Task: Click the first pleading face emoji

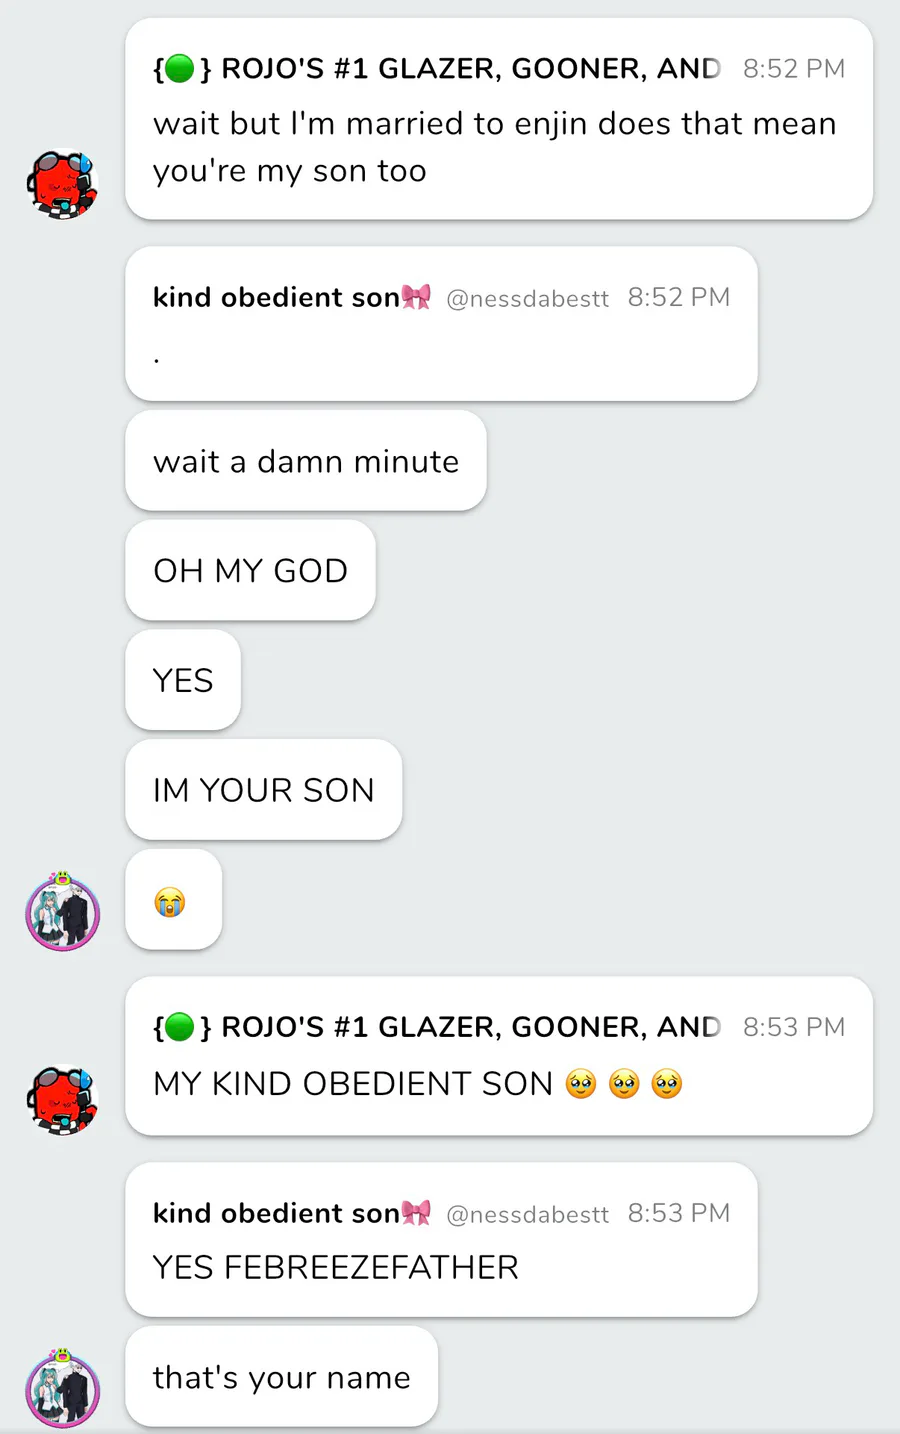Action: (581, 1084)
